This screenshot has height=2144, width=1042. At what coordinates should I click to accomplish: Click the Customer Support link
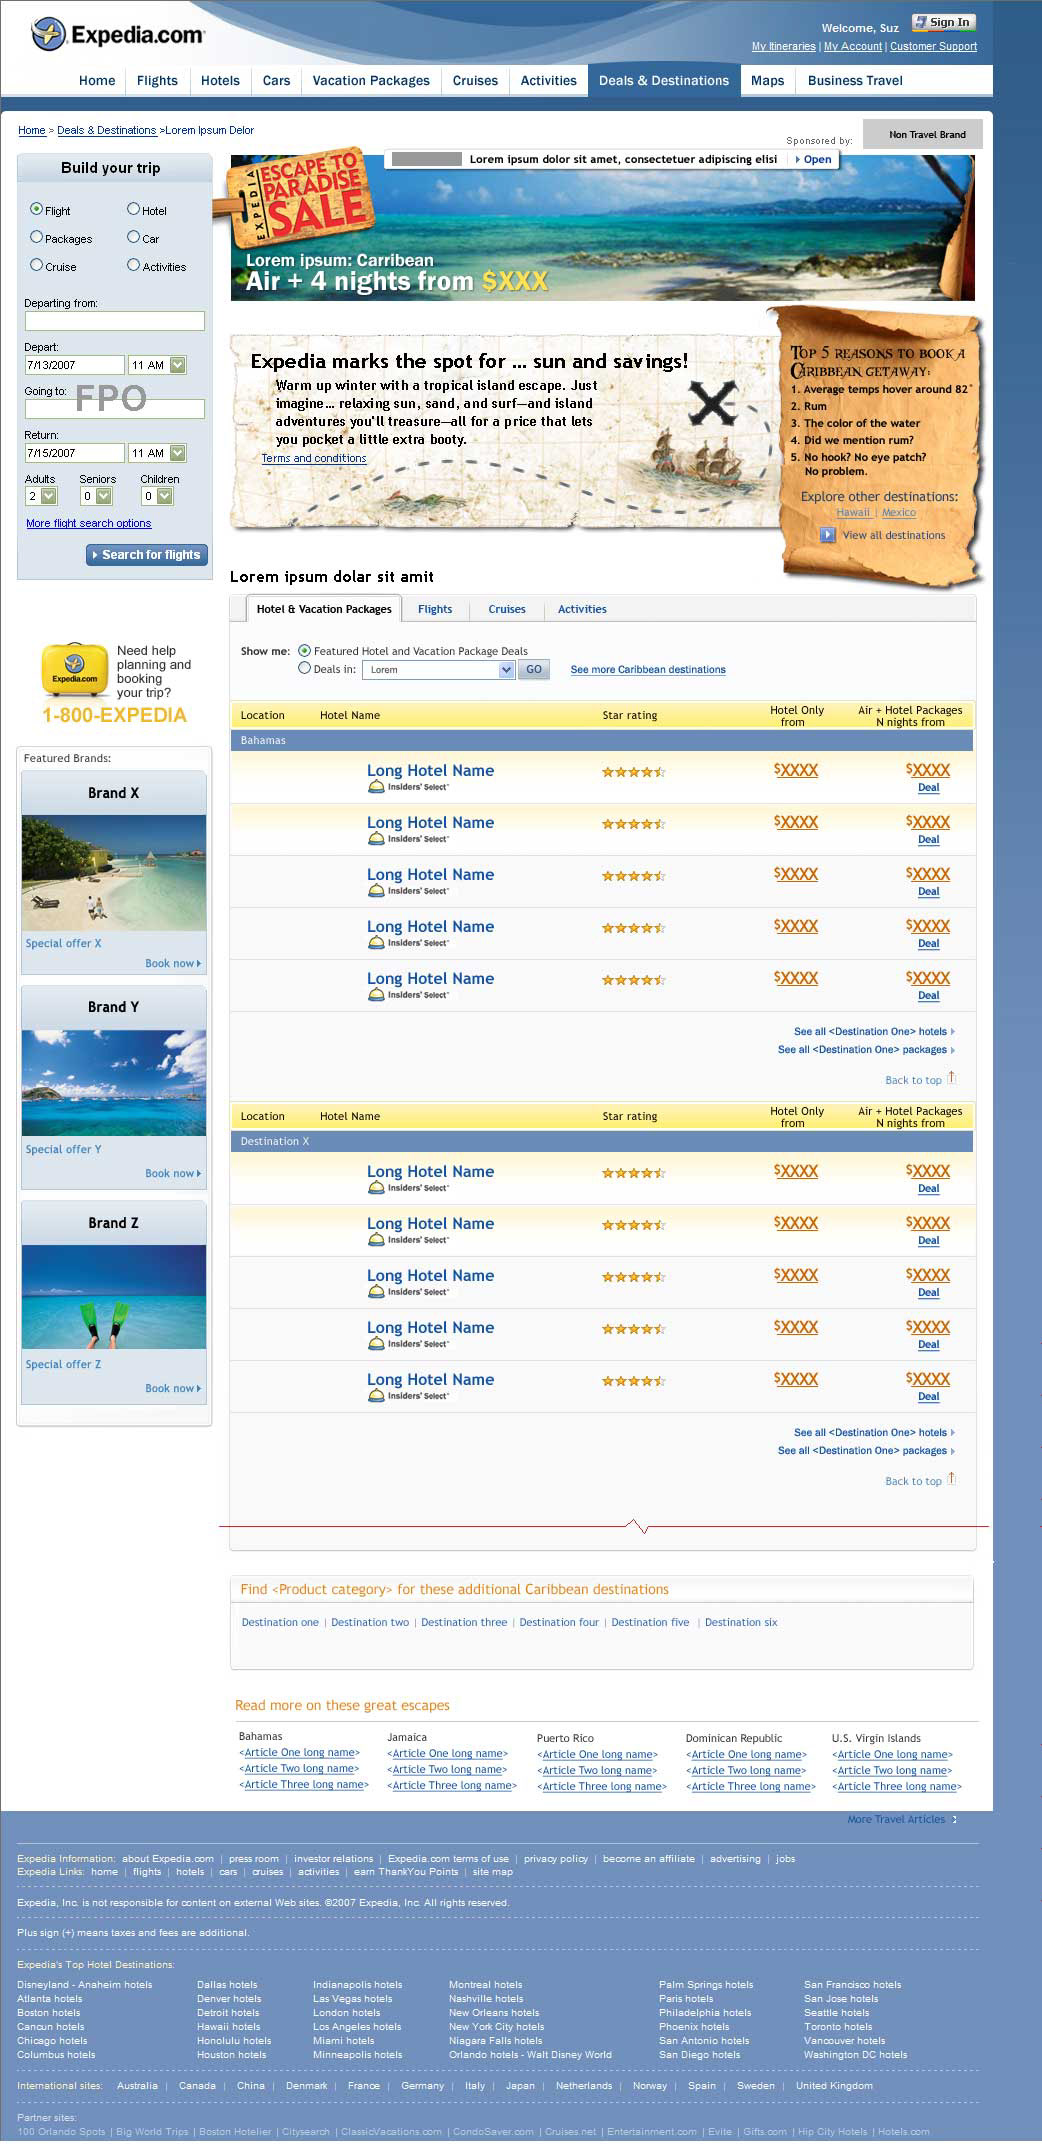pyautogui.click(x=933, y=46)
